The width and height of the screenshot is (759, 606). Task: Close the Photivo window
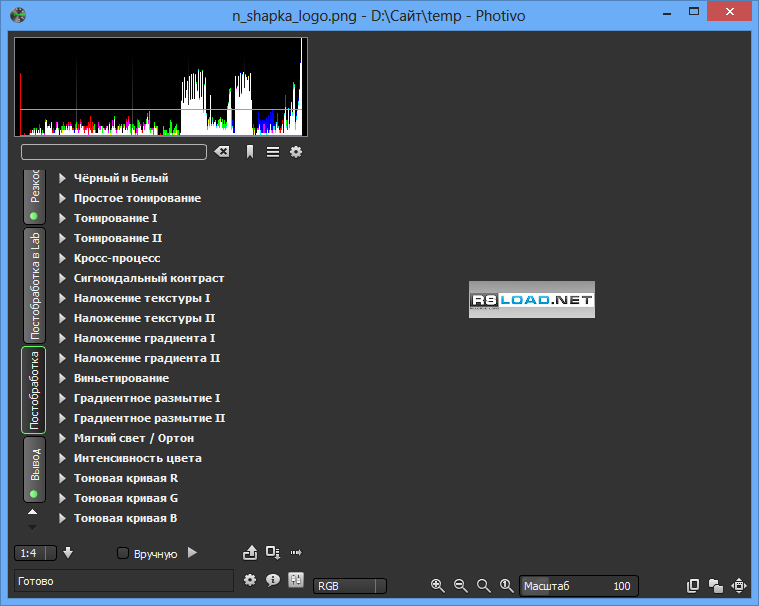coord(730,12)
